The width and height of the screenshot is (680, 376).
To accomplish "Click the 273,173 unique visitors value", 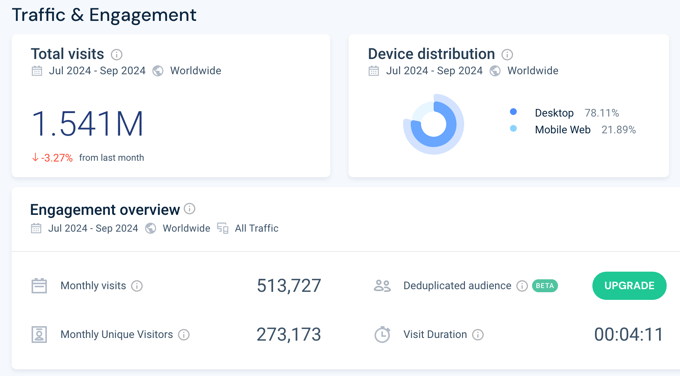I will tap(289, 335).
